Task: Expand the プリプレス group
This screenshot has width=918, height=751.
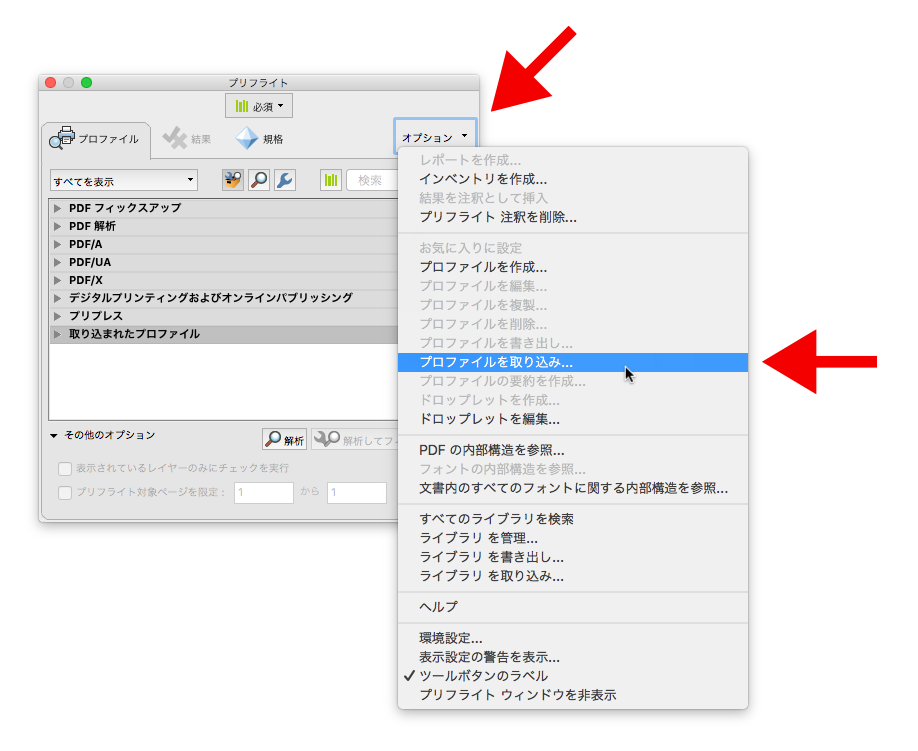Action: (57, 316)
